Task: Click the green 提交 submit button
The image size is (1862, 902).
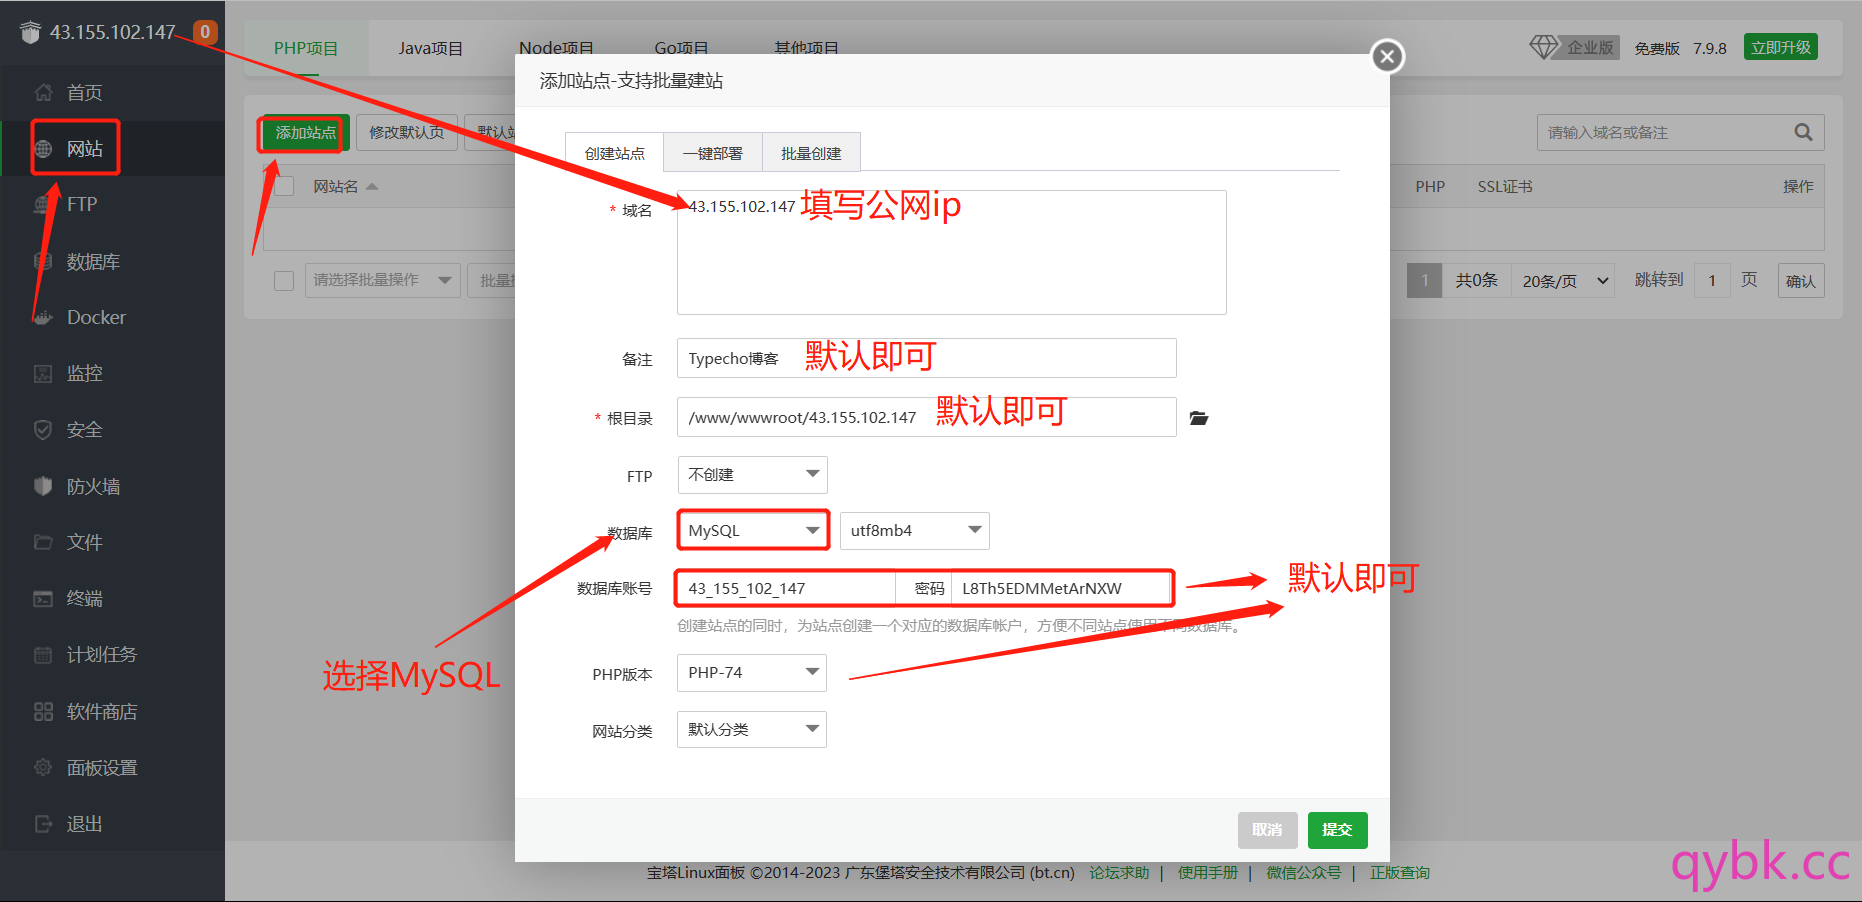Action: click(x=1337, y=830)
